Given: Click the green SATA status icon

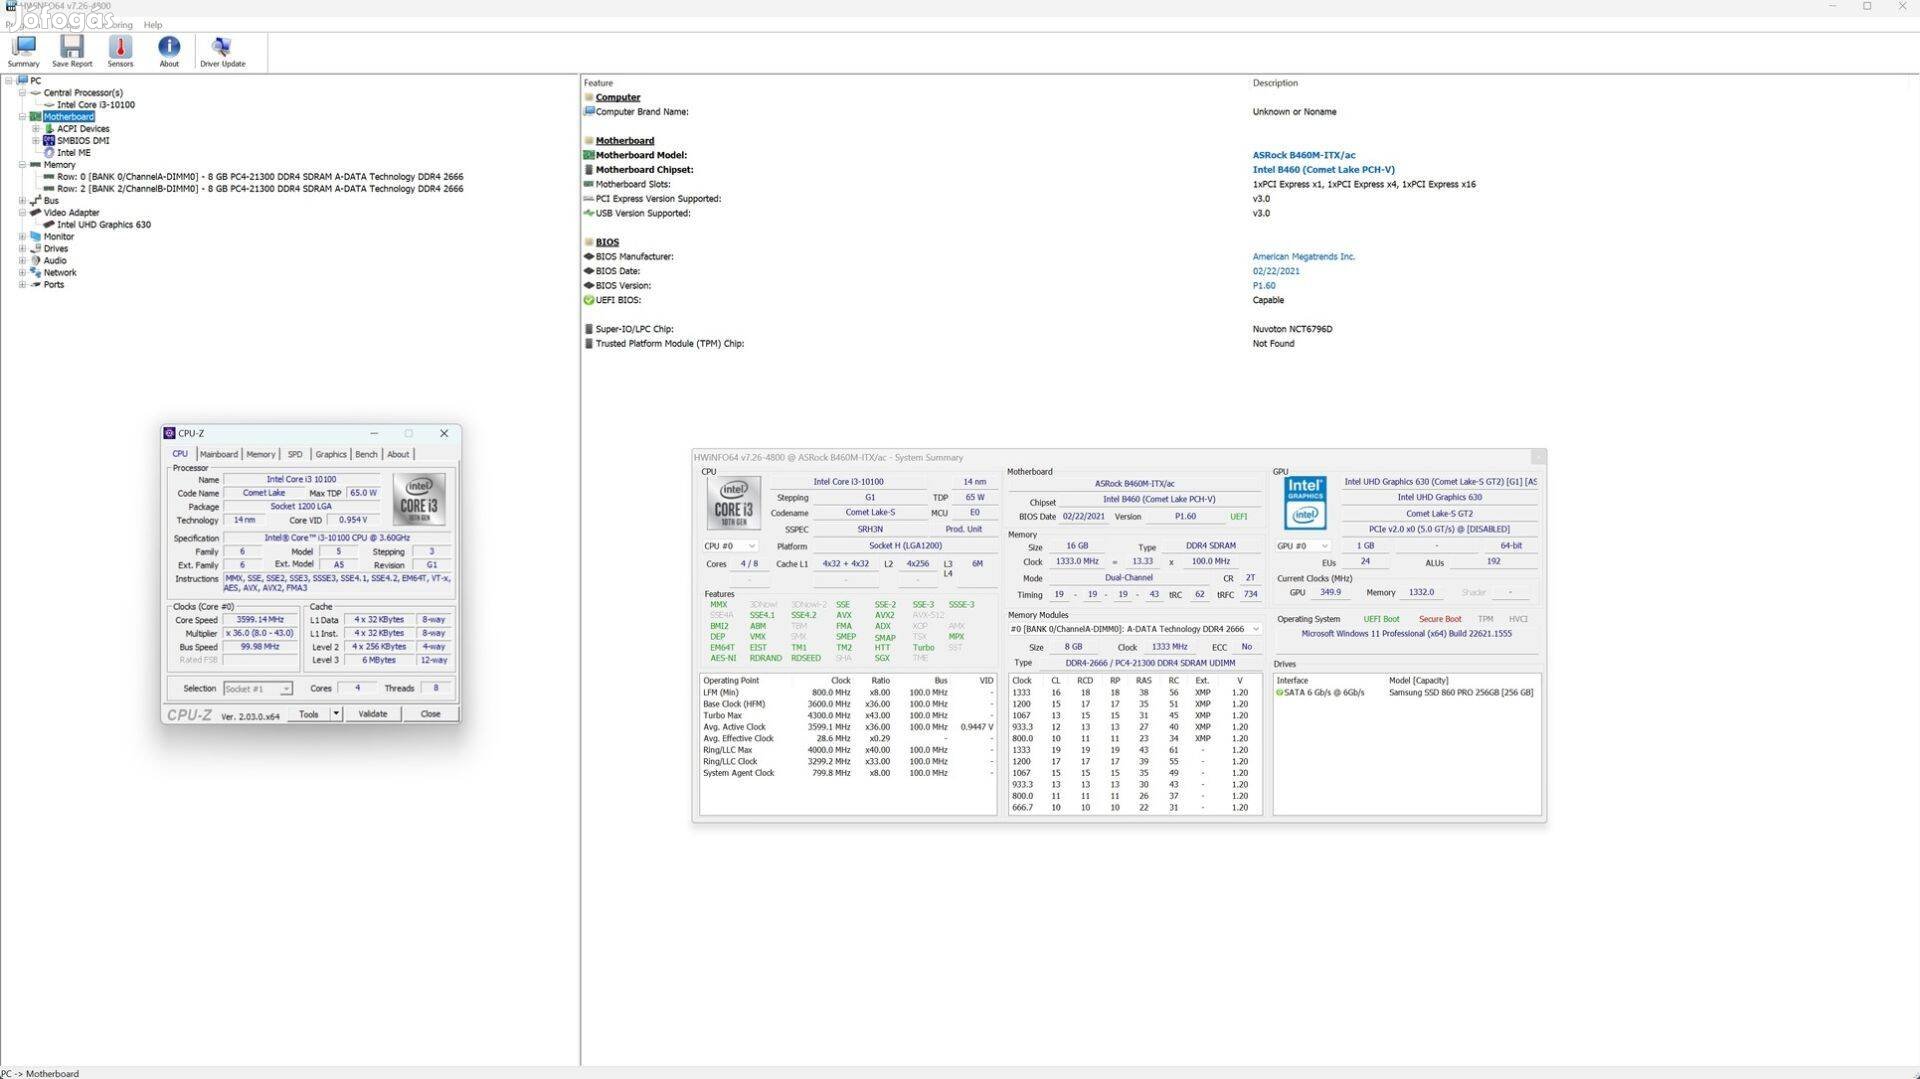Looking at the screenshot, I should pos(1279,693).
